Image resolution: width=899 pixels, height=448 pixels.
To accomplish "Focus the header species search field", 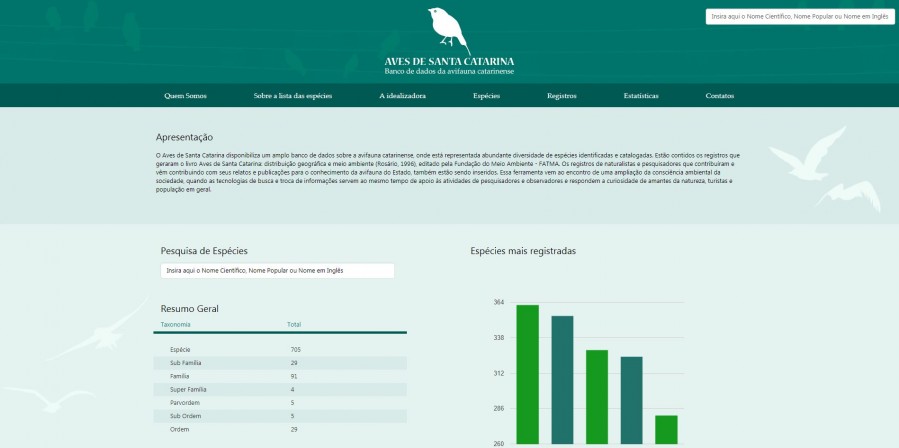I will (798, 16).
